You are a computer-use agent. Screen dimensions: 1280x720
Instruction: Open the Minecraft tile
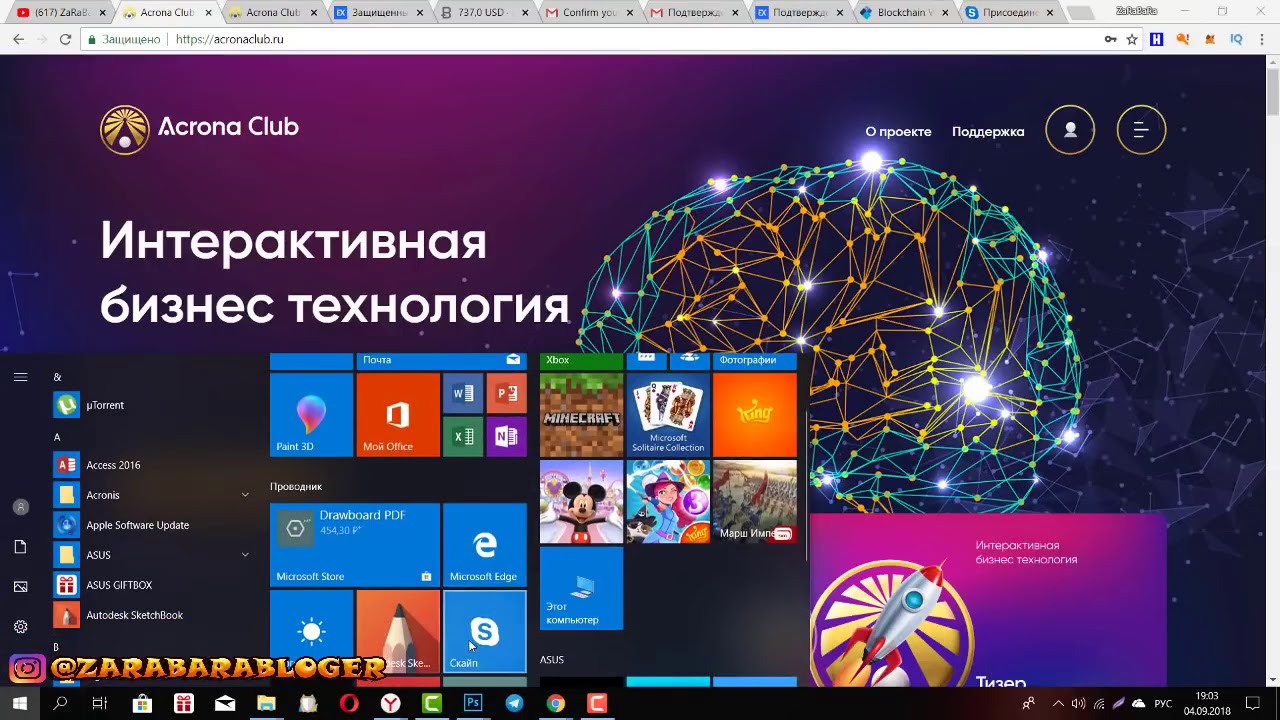click(581, 415)
